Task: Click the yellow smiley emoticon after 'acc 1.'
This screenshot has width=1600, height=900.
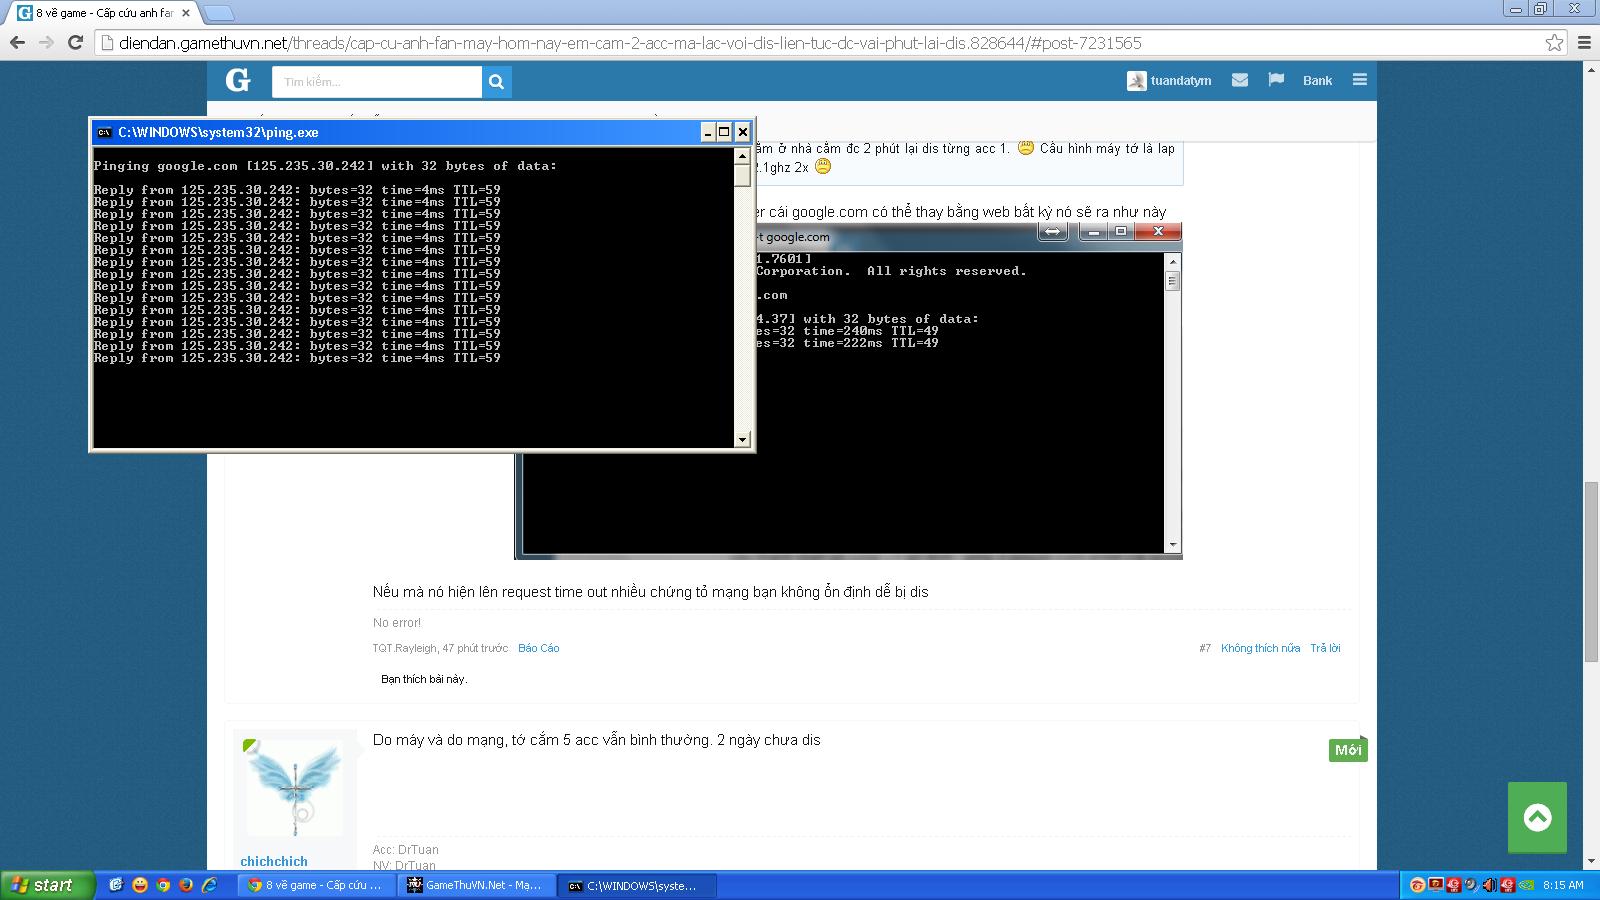Action: [1026, 148]
